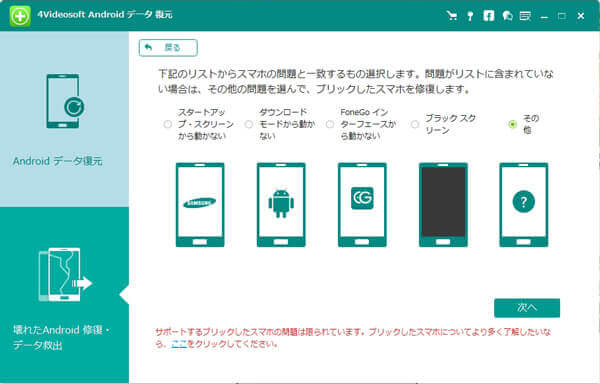Image resolution: width=600 pixels, height=384 pixels.
Task: Click the スタートアップ・スクリーンから動かない label text
Action: tap(206, 124)
